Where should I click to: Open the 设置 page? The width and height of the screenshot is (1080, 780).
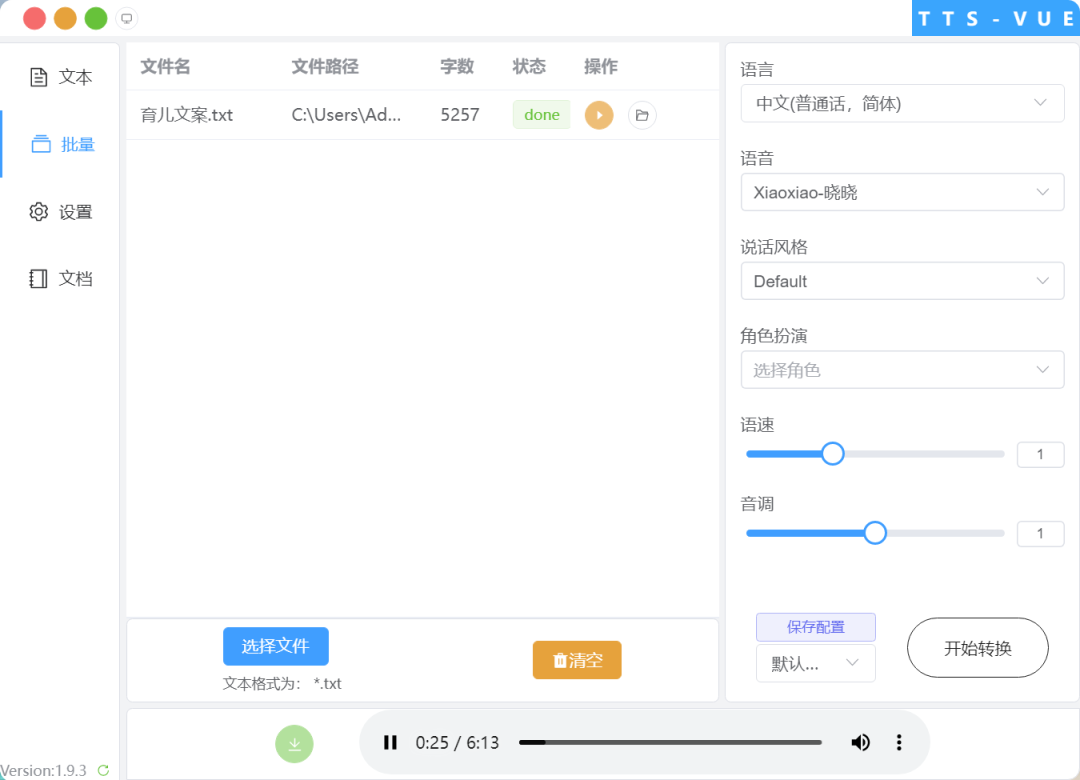(x=61, y=212)
